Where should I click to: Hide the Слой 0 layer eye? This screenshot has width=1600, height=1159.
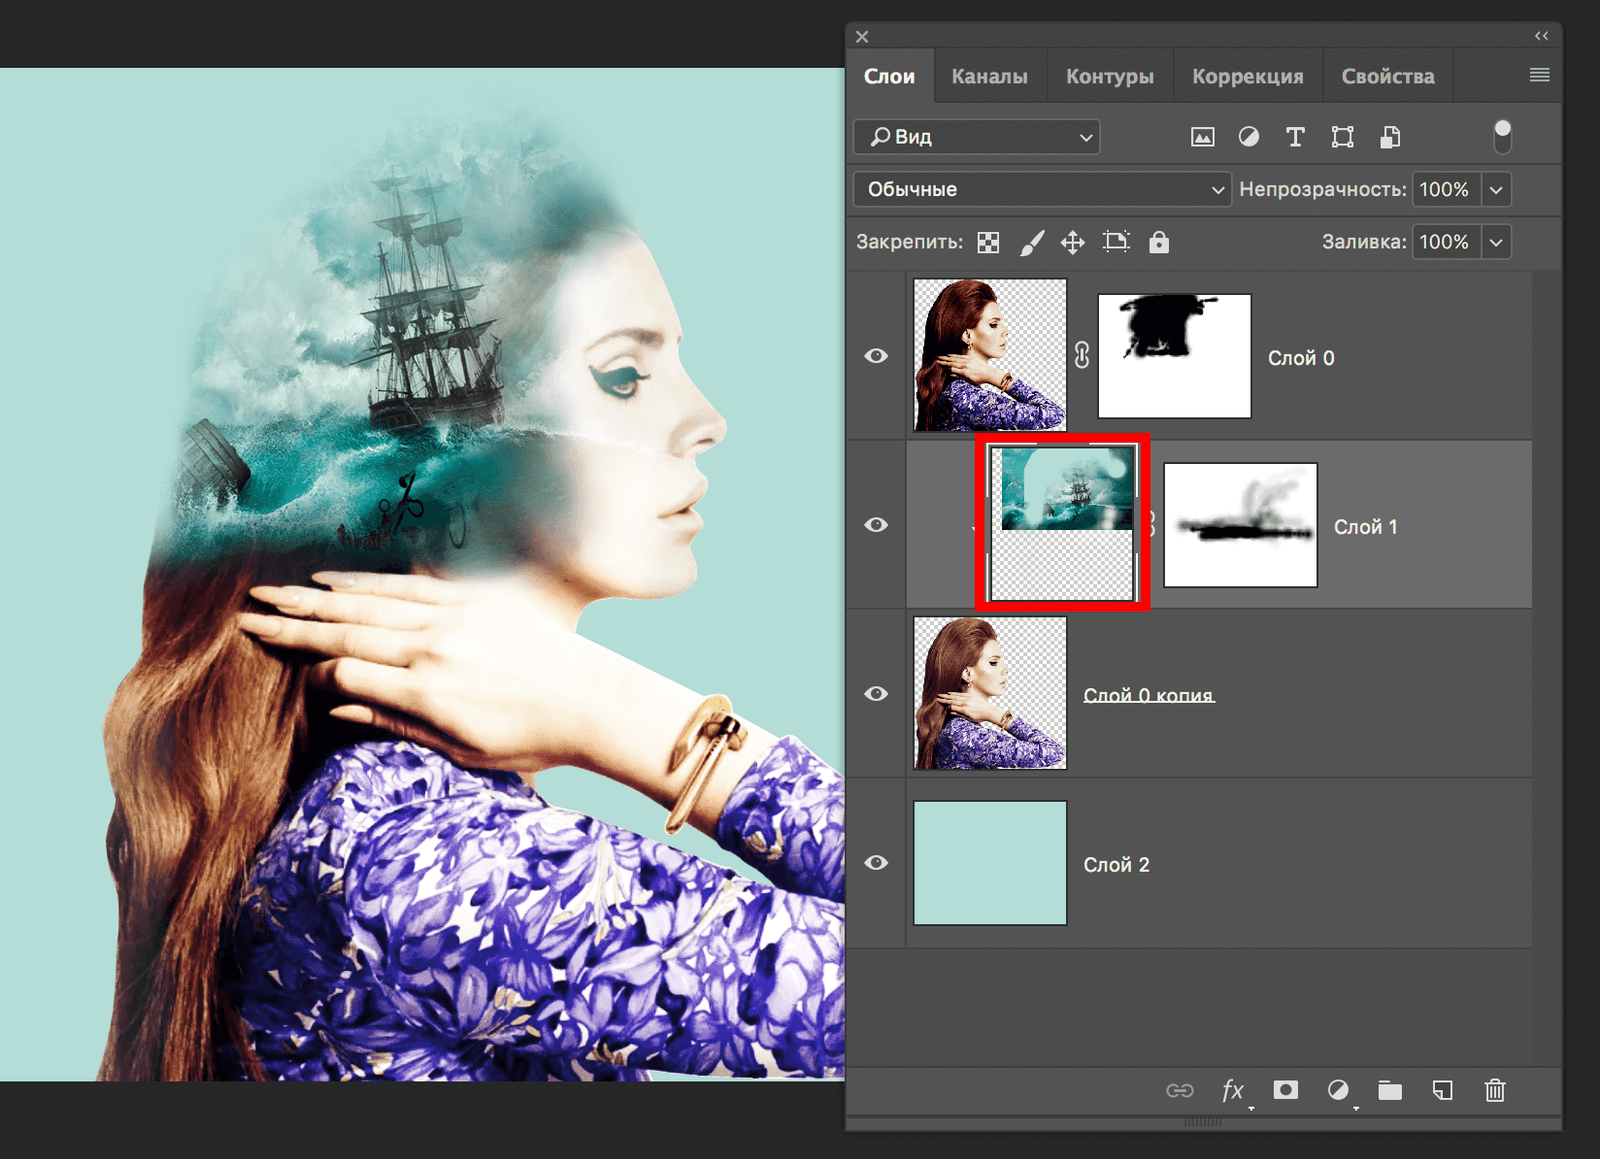pyautogui.click(x=876, y=356)
